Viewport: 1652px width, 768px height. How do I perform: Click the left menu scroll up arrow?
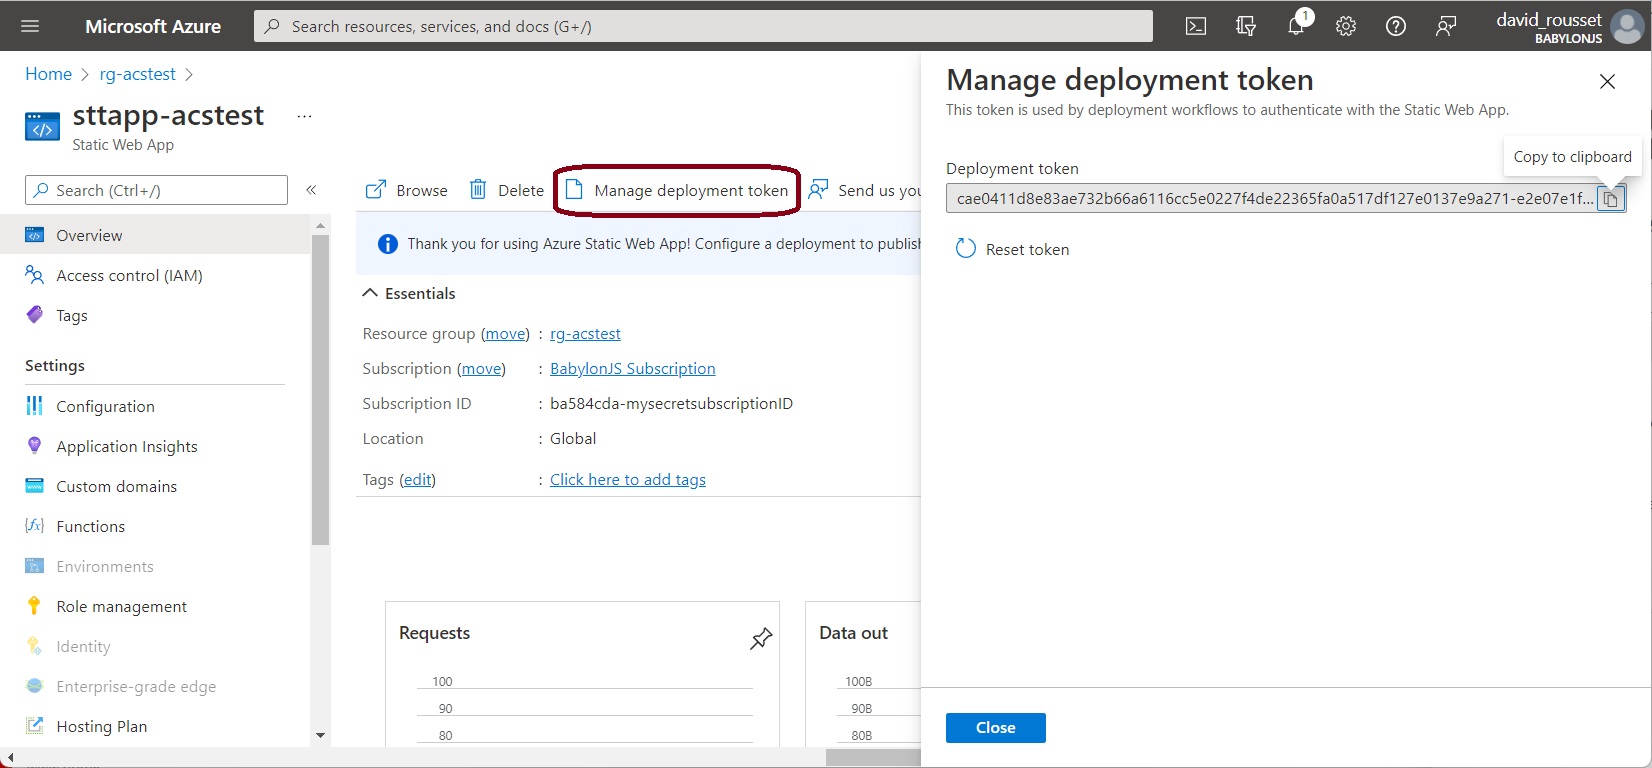[320, 226]
